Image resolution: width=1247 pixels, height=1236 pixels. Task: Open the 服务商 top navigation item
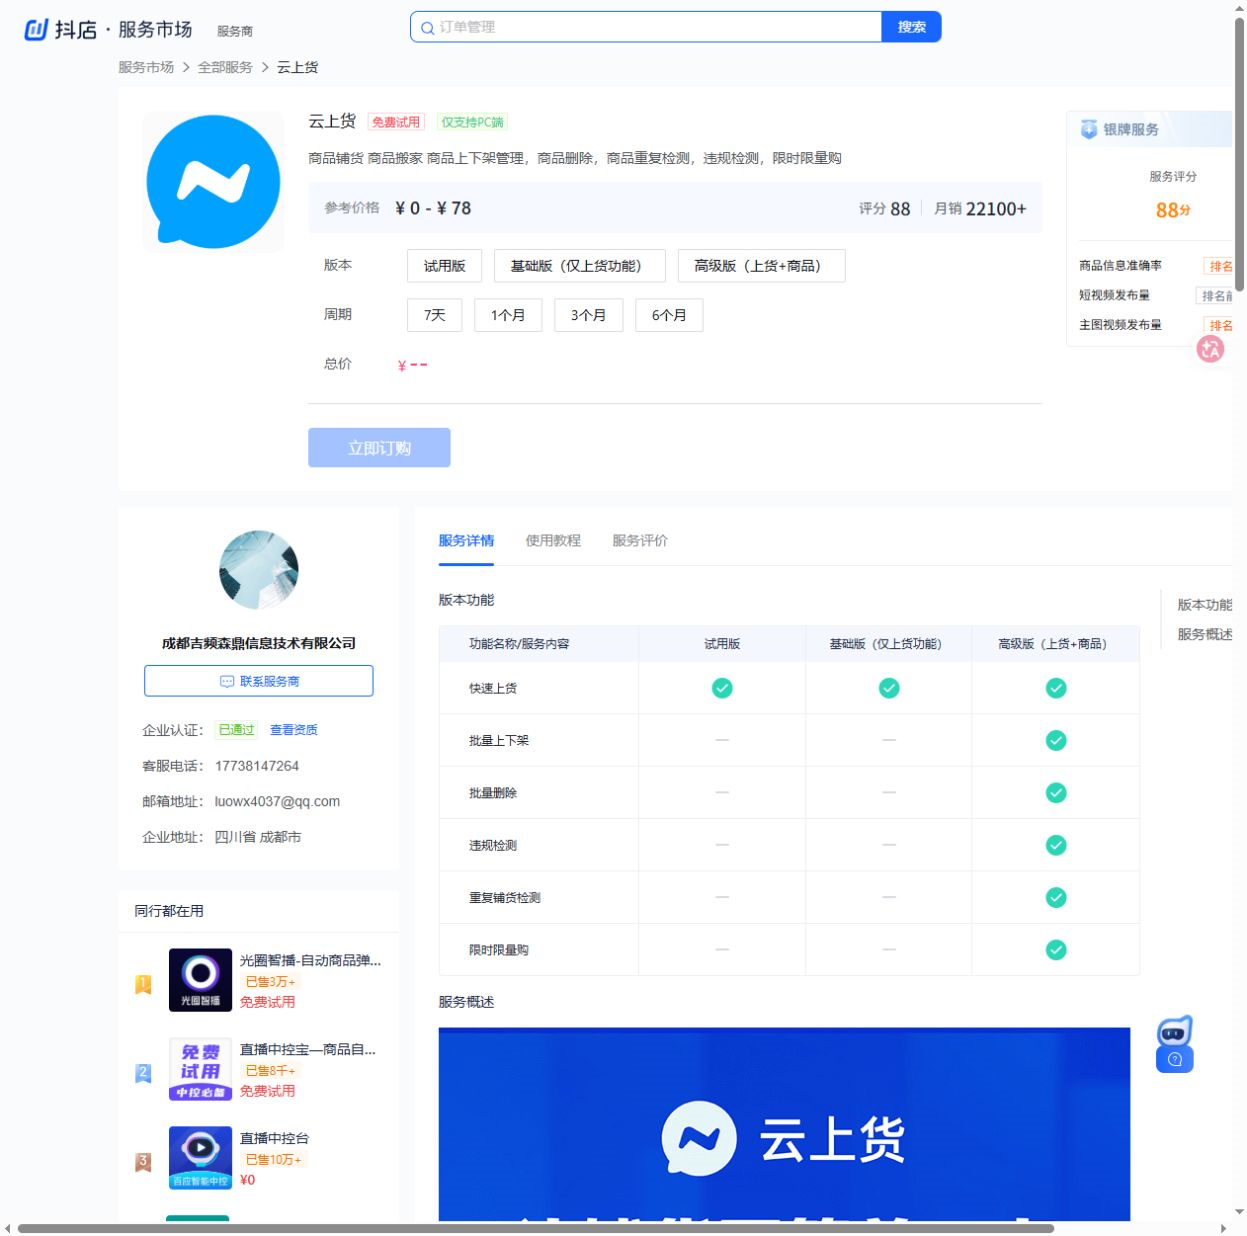pos(235,32)
